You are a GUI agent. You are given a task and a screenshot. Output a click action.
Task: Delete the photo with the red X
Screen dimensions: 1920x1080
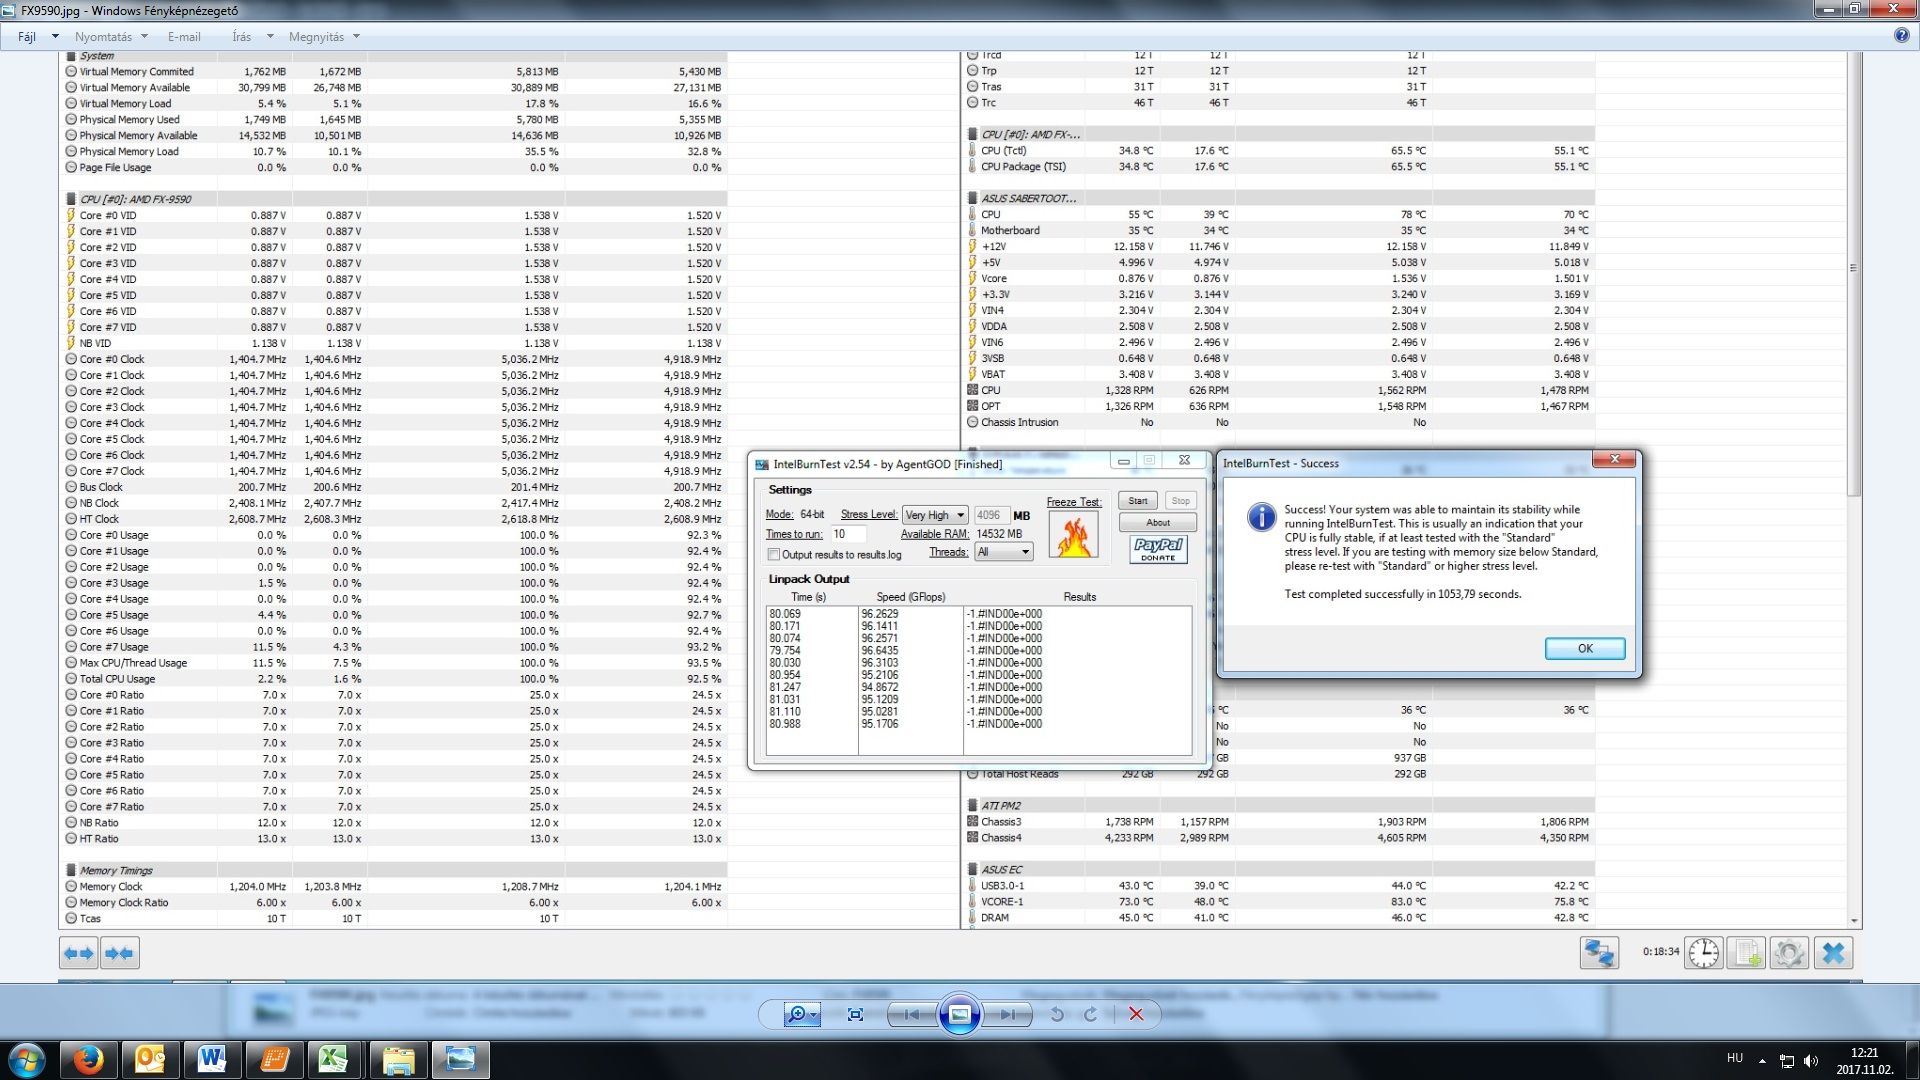tap(1136, 1014)
